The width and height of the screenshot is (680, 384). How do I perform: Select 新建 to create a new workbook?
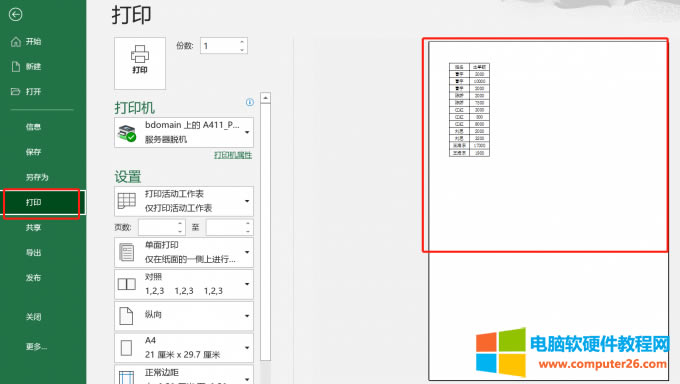(x=33, y=66)
